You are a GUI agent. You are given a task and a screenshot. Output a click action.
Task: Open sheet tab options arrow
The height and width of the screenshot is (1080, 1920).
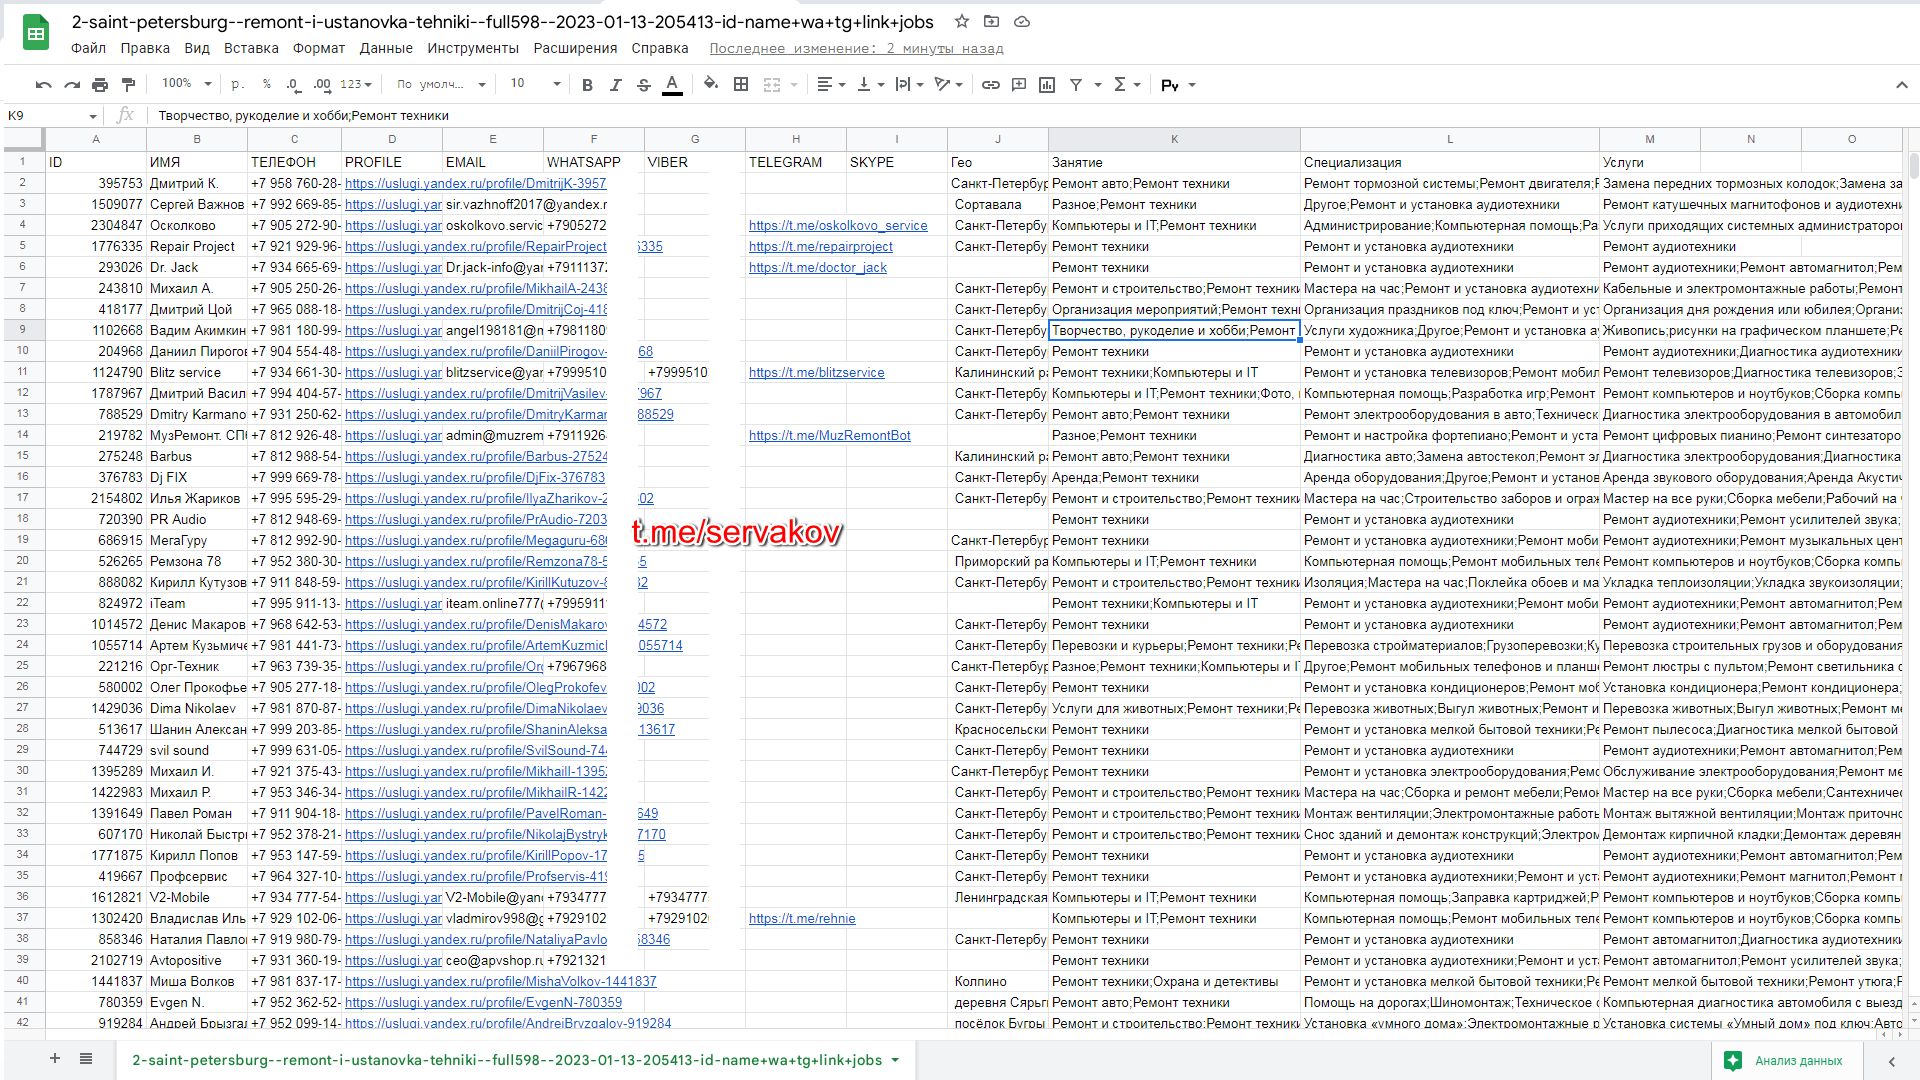point(895,1060)
